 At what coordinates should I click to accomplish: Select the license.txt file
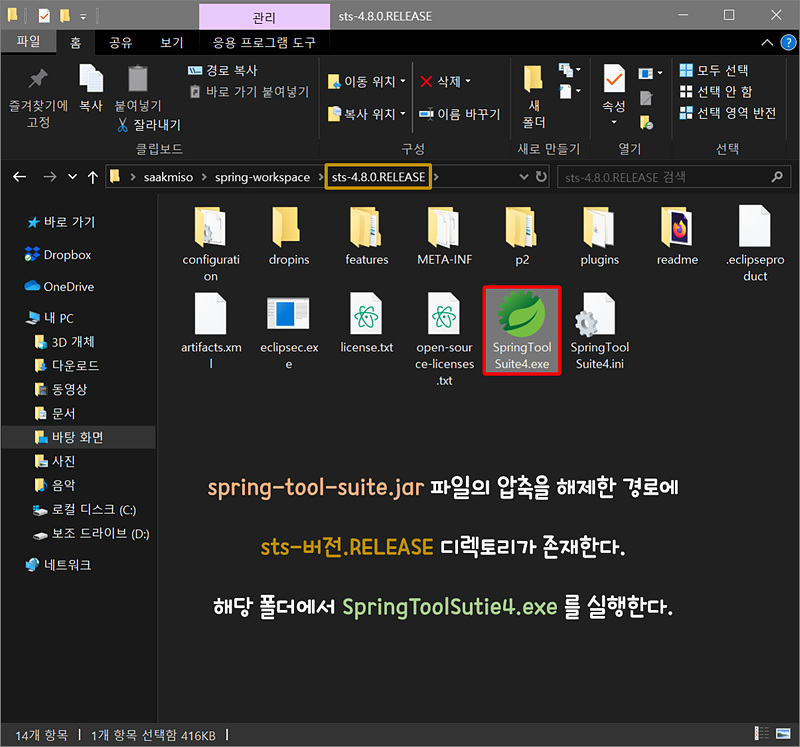(366, 322)
